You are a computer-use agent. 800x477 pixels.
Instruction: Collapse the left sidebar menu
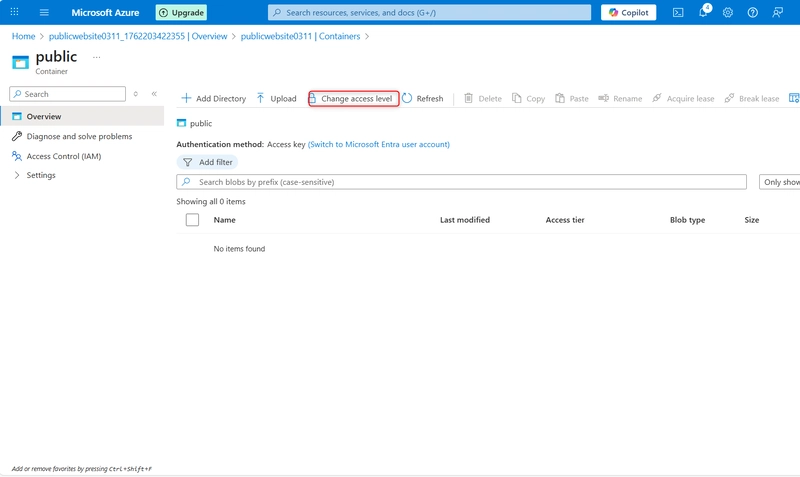154,94
